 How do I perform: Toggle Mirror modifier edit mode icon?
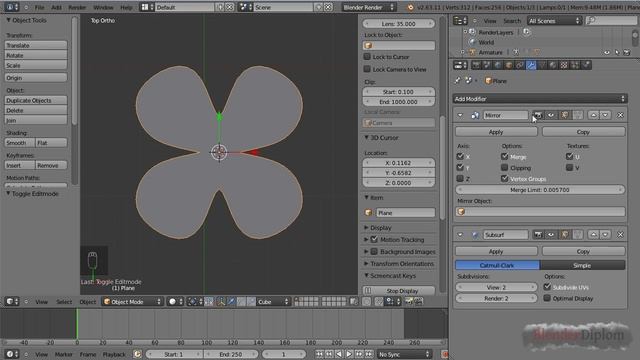(x=564, y=115)
